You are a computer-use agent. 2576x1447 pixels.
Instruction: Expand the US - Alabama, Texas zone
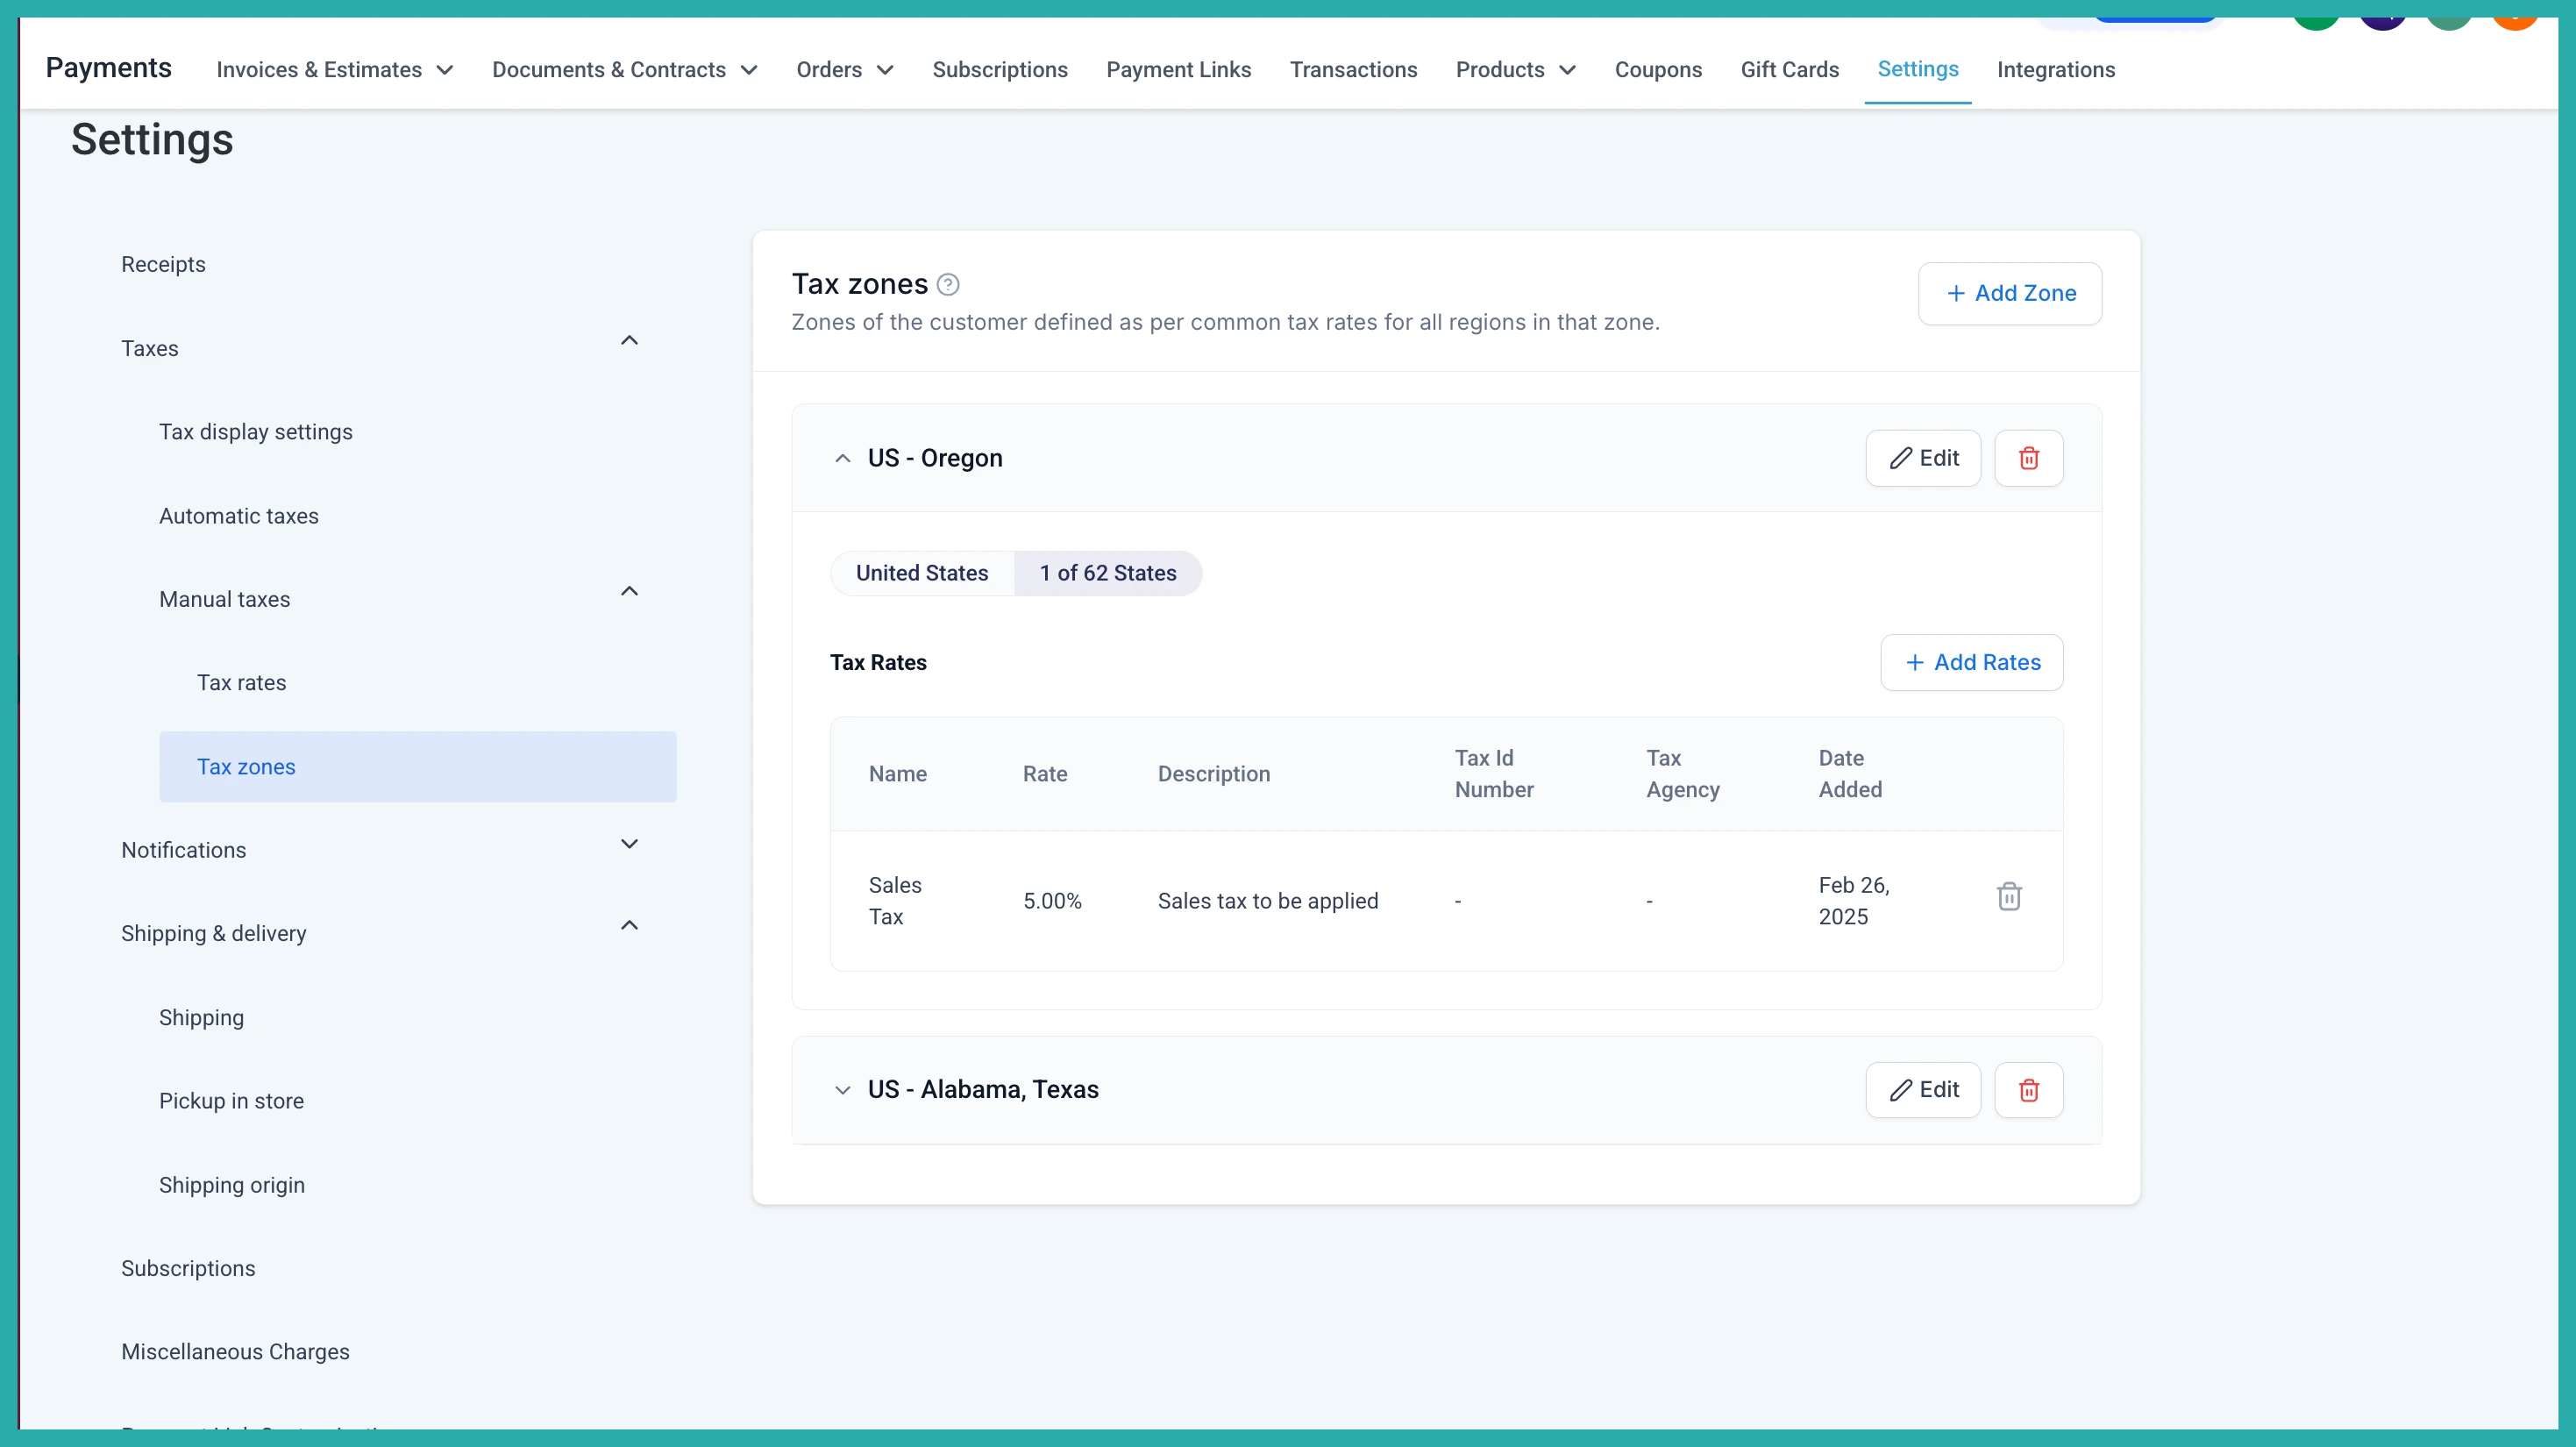(842, 1090)
